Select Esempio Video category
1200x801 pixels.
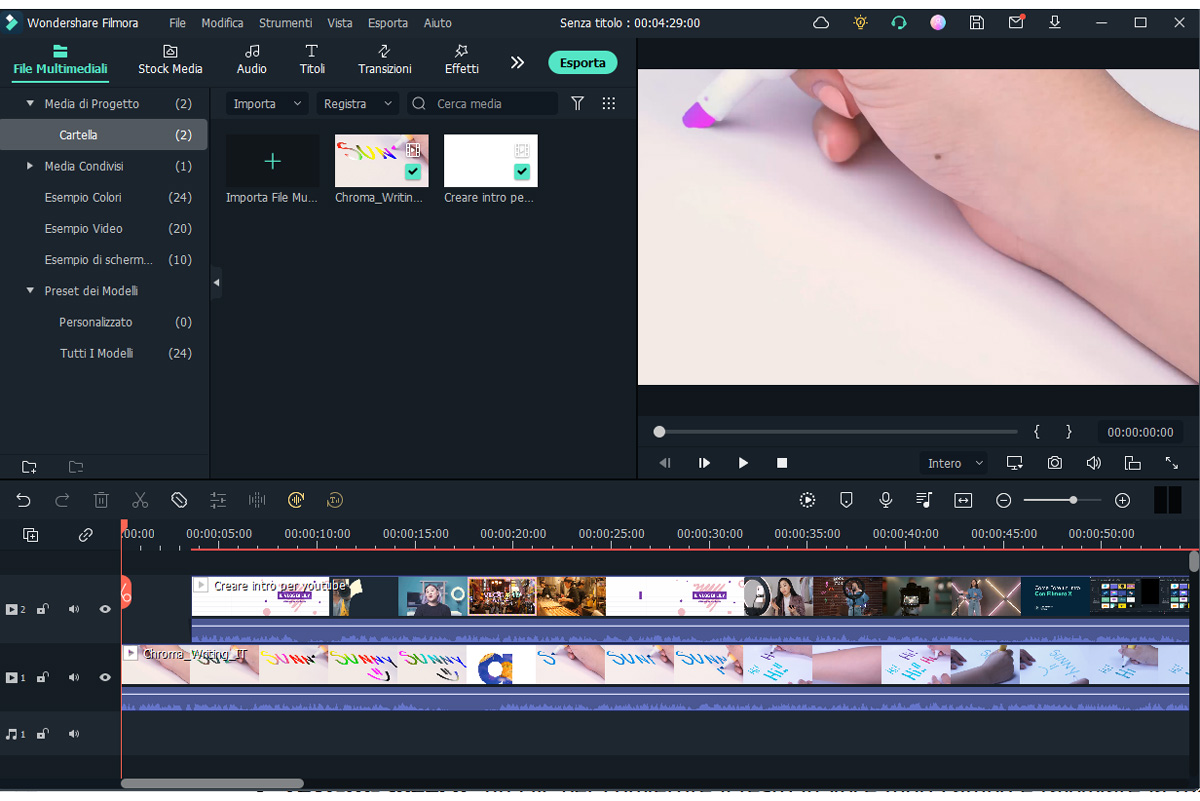click(83, 229)
